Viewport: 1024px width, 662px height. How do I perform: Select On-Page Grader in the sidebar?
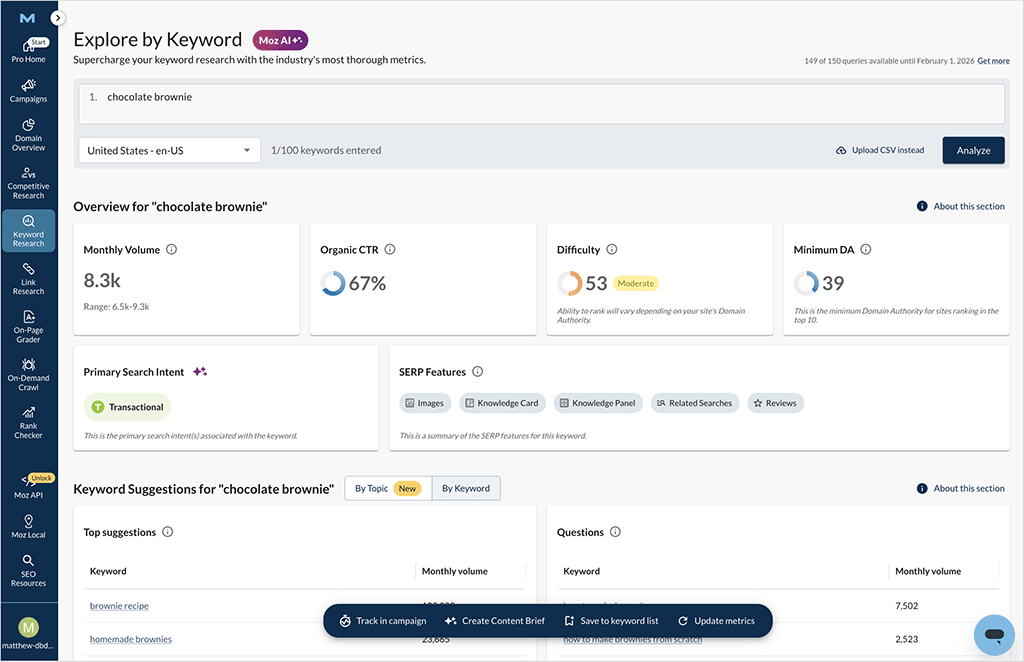(29, 325)
